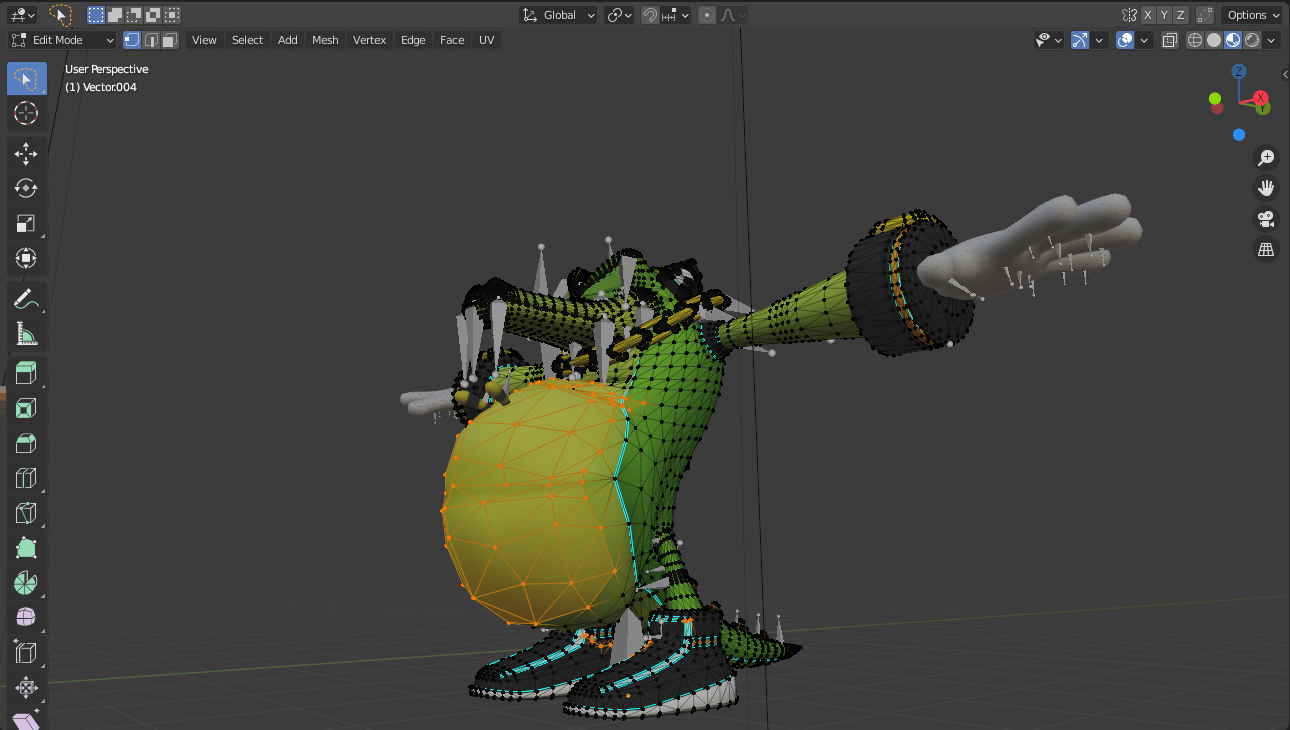Pick the Measure ruler tool
The image size is (1290, 730).
click(x=26, y=334)
